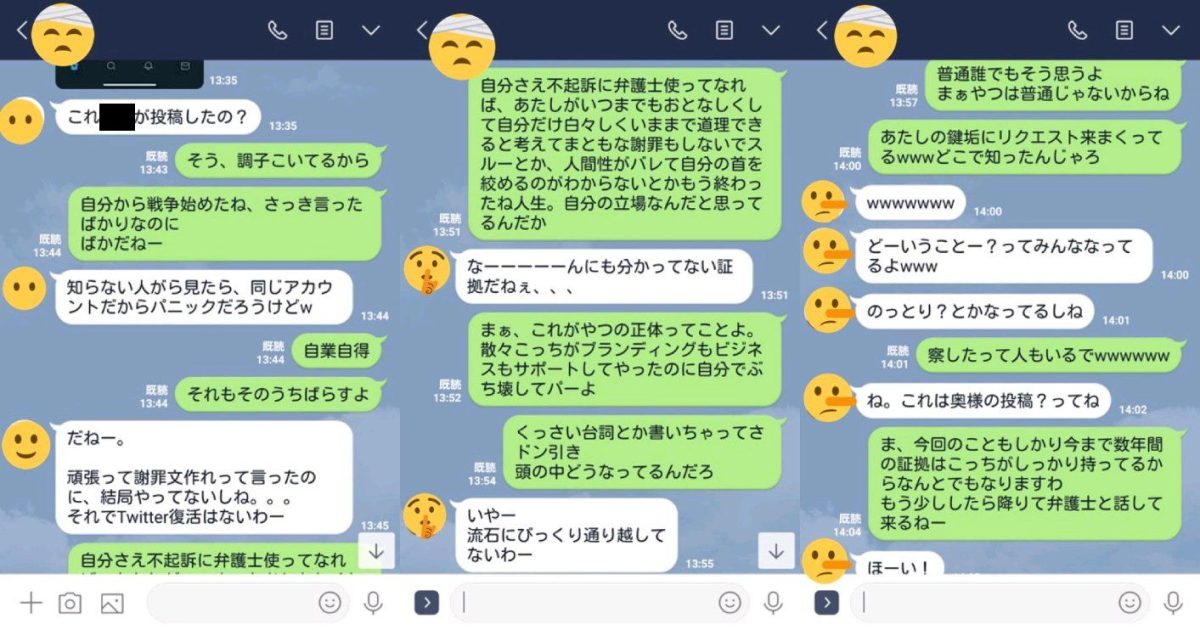Tap the camera icon in the message bar
1200x630 pixels.
pyautogui.click(x=70, y=603)
